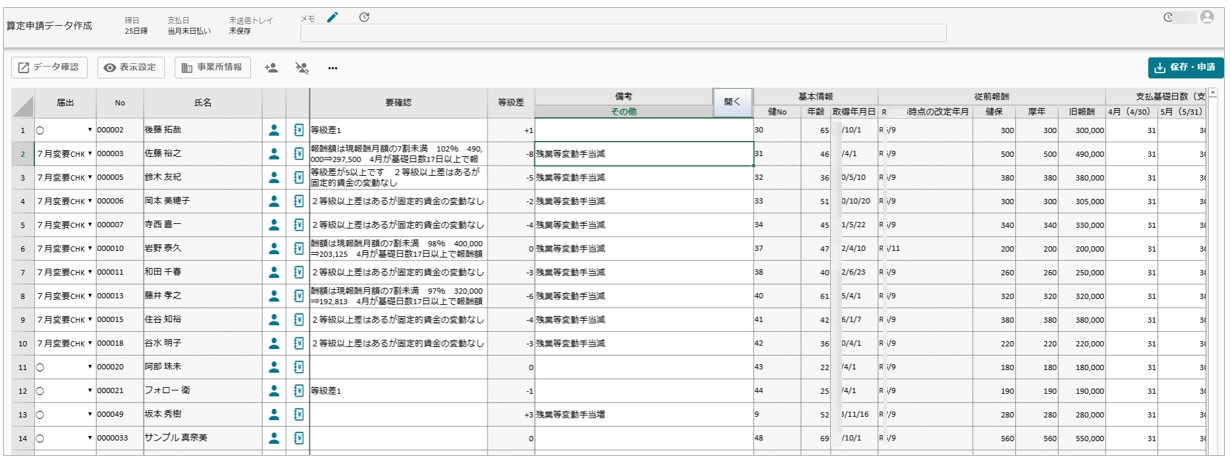The image size is (1231, 460).
Task: Click the person icon for 後藤 拓哉
Action: (x=273, y=130)
